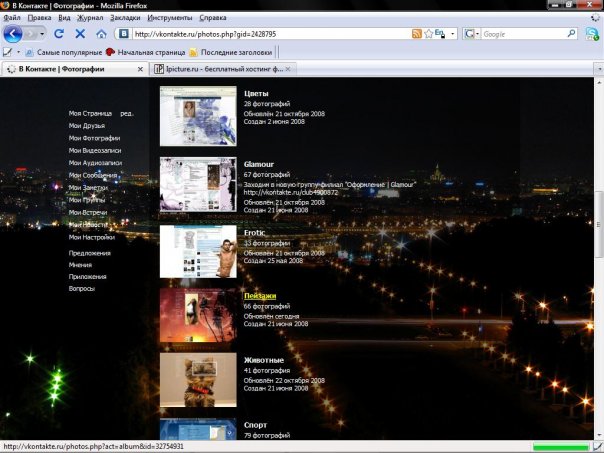
Task: Click the page vertical scrollbar thumb
Action: pyautogui.click(x=599, y=225)
